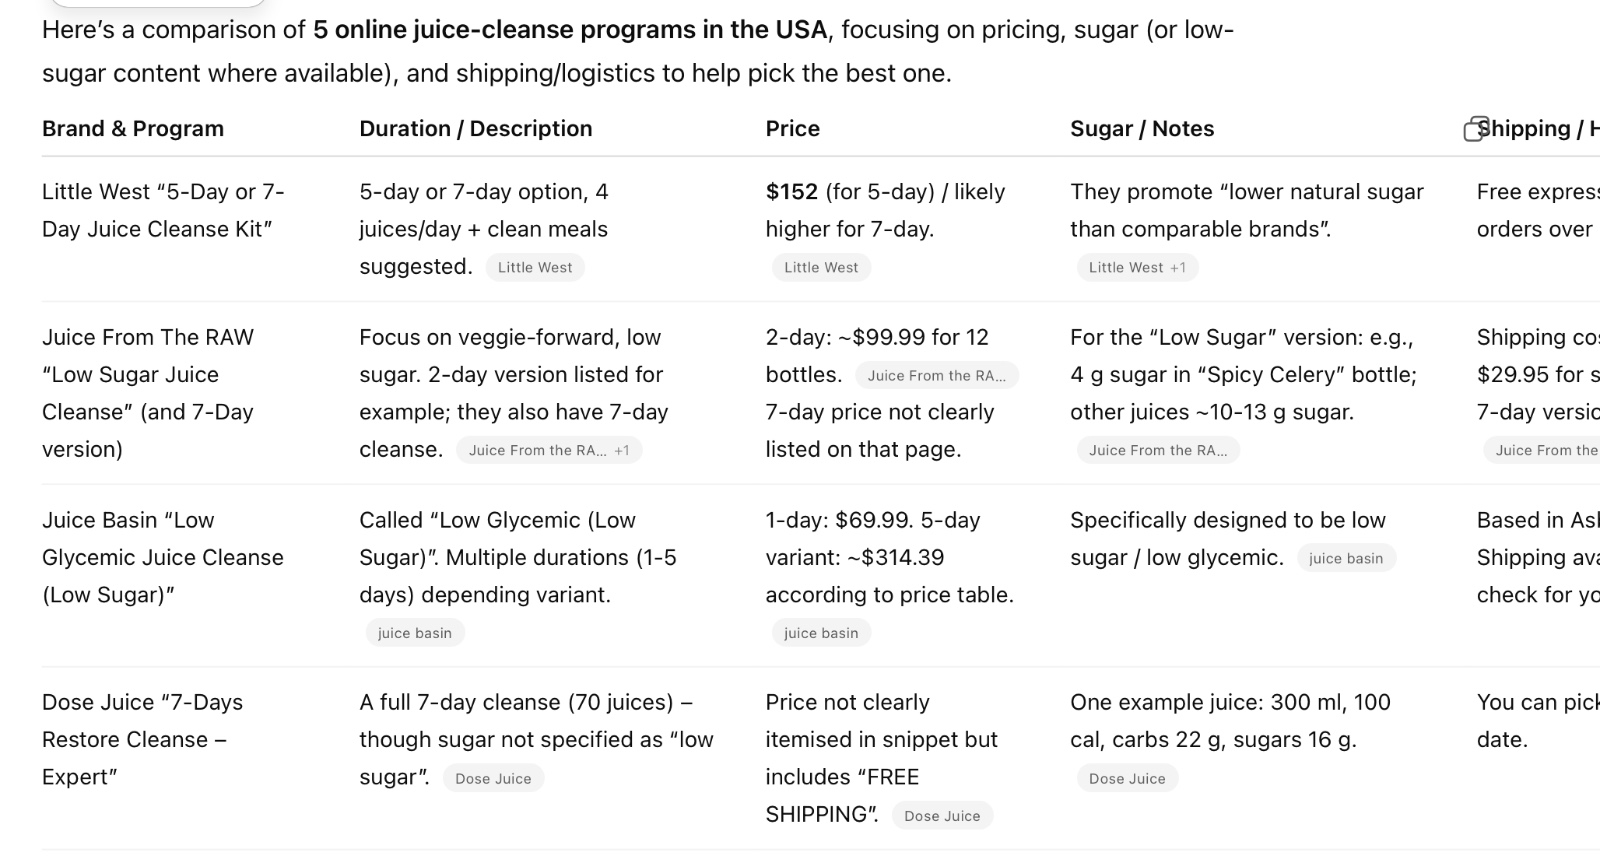Open Dose Juice chip after "low sugar" text
Image resolution: width=1600 pixels, height=856 pixels.
point(493,779)
